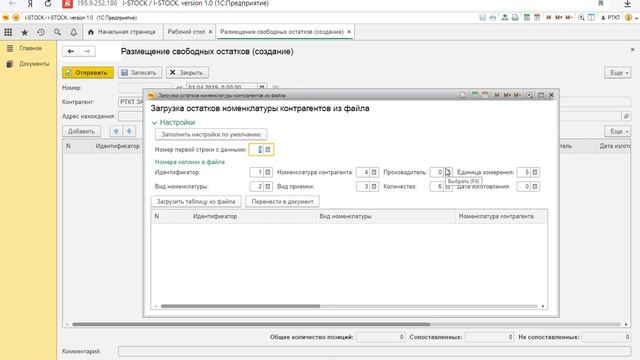Open Документы section in sidebar
This screenshot has height=360, width=640.
click(x=34, y=64)
